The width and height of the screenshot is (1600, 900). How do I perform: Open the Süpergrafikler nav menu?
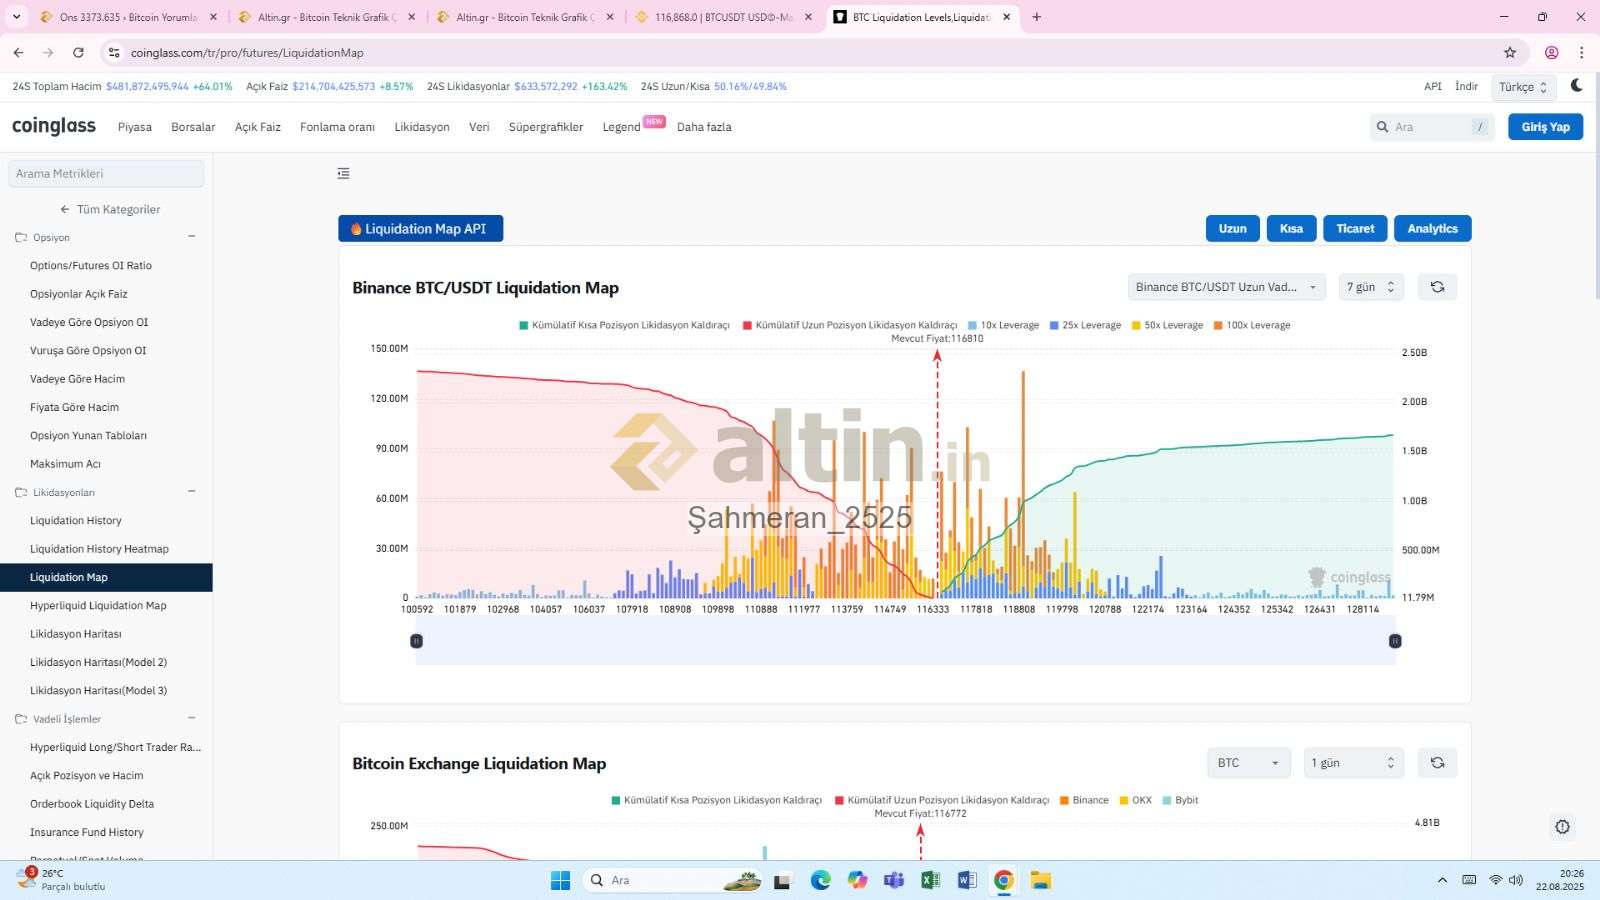point(546,127)
